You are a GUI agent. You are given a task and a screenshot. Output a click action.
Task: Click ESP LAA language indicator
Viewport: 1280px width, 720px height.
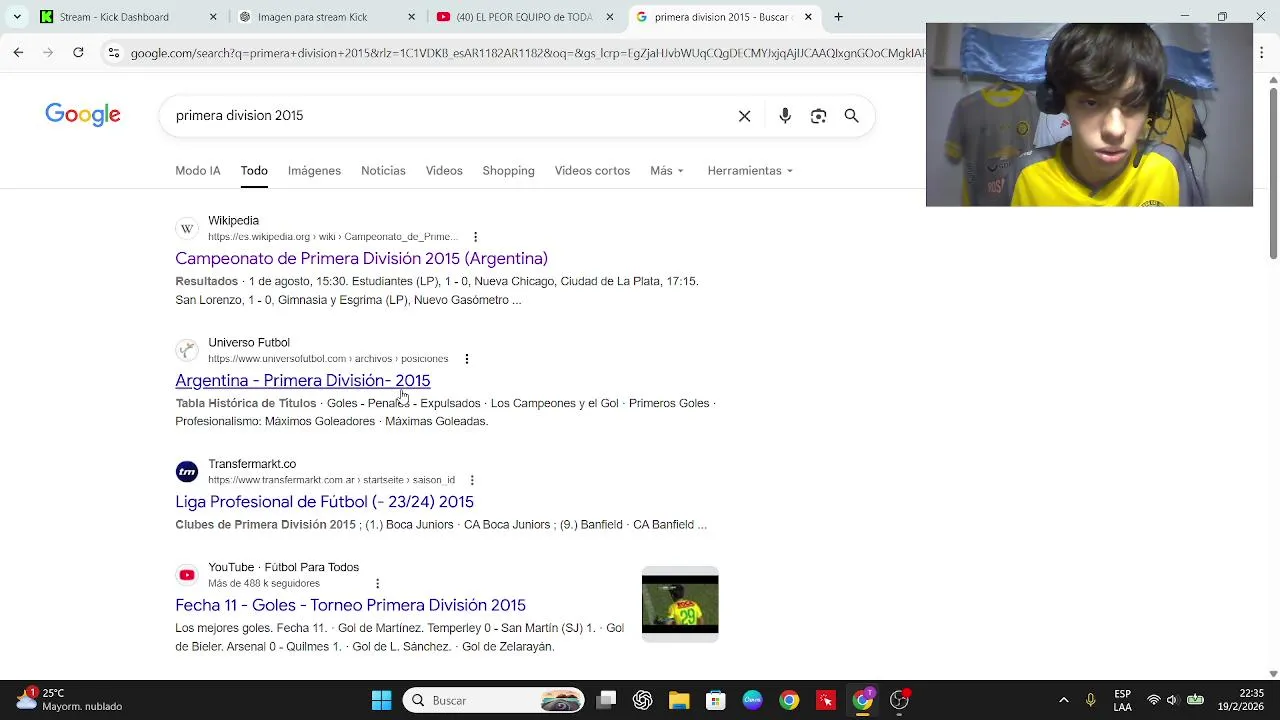pos(1123,700)
